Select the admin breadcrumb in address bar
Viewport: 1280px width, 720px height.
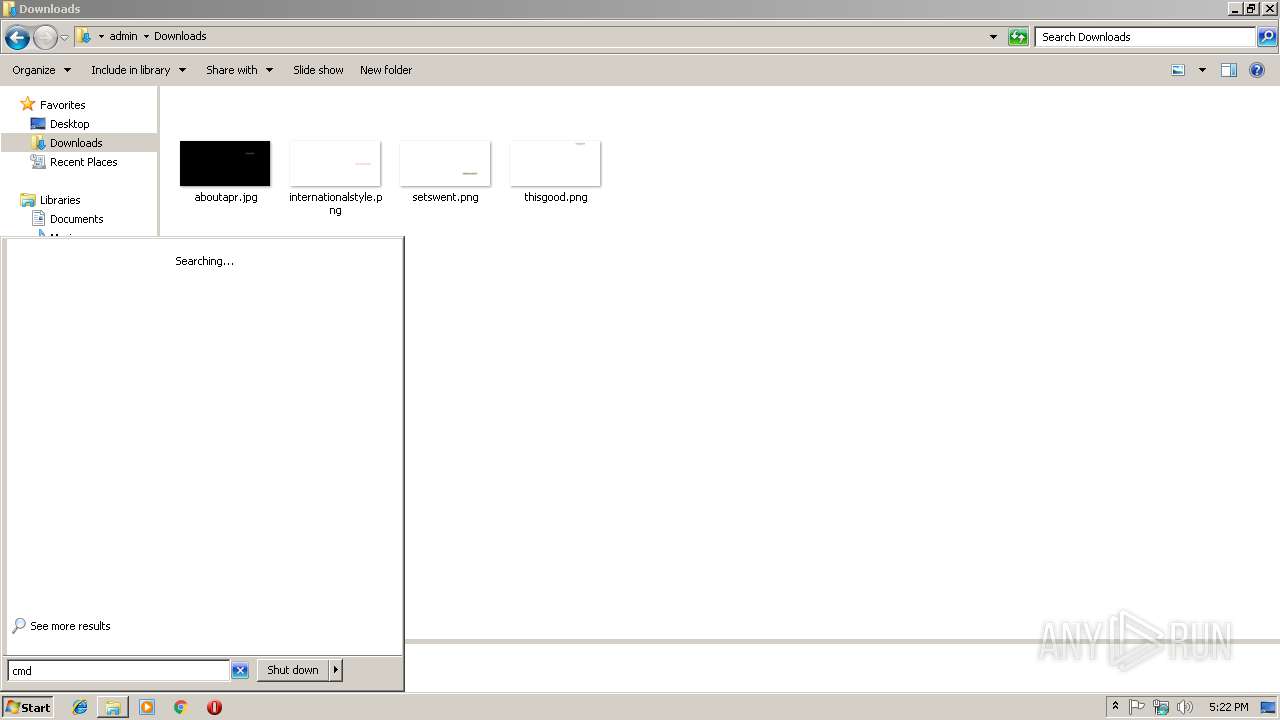tap(123, 36)
